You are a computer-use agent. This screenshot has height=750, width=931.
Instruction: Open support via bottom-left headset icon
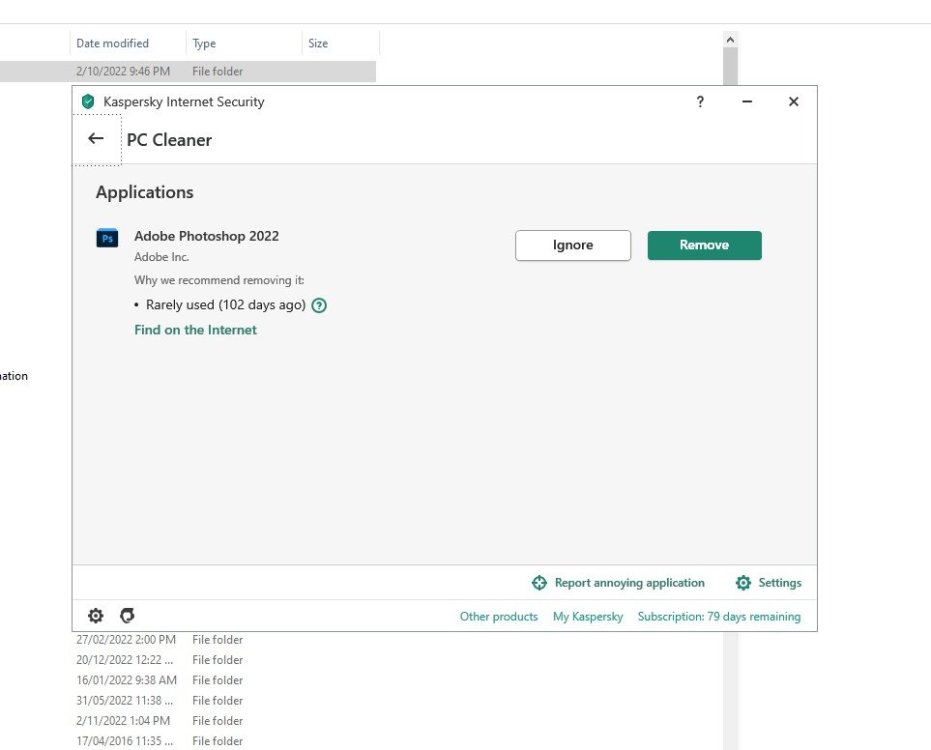tap(127, 615)
